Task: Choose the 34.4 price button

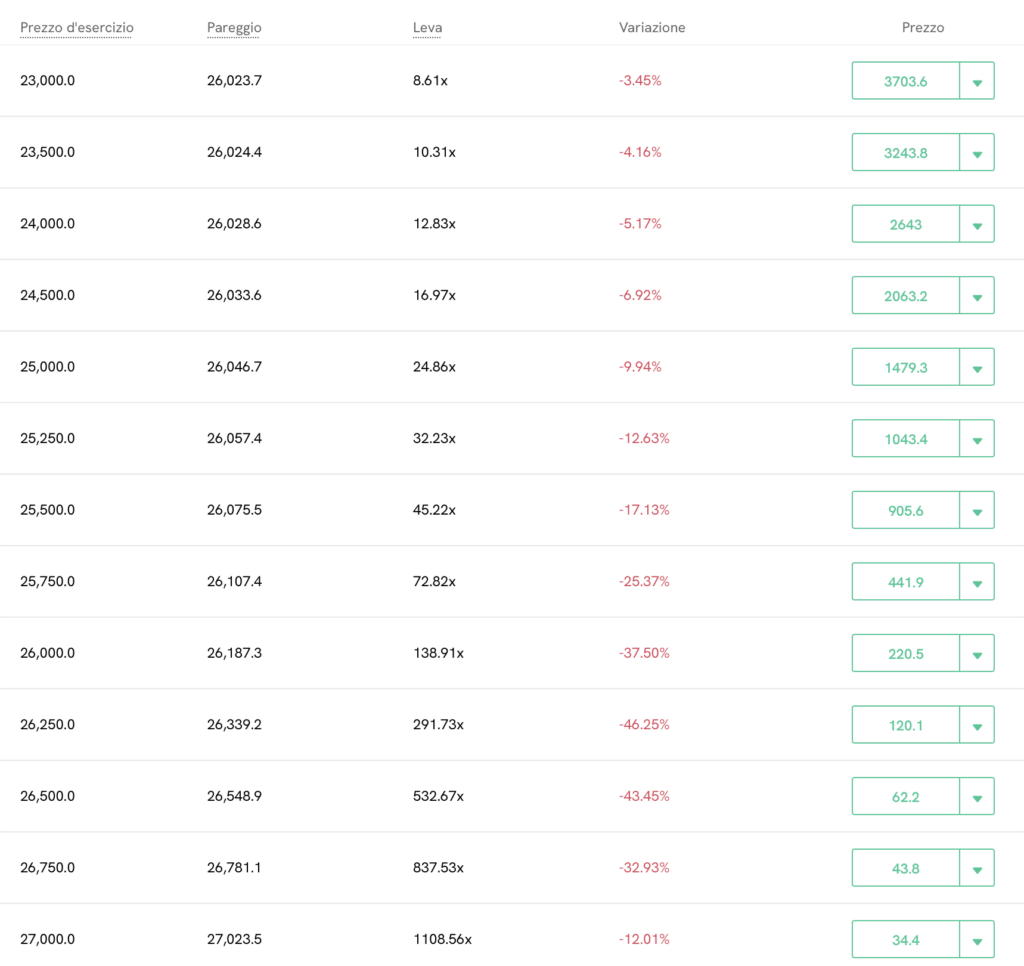Action: 906,939
